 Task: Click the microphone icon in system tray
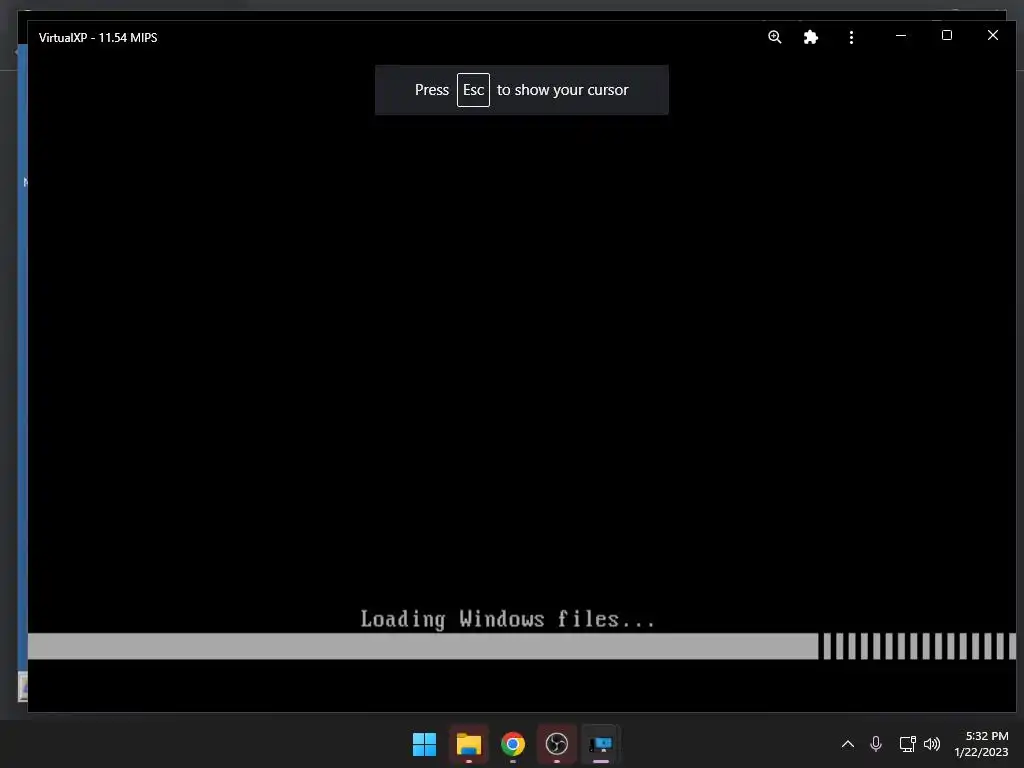[x=876, y=744]
